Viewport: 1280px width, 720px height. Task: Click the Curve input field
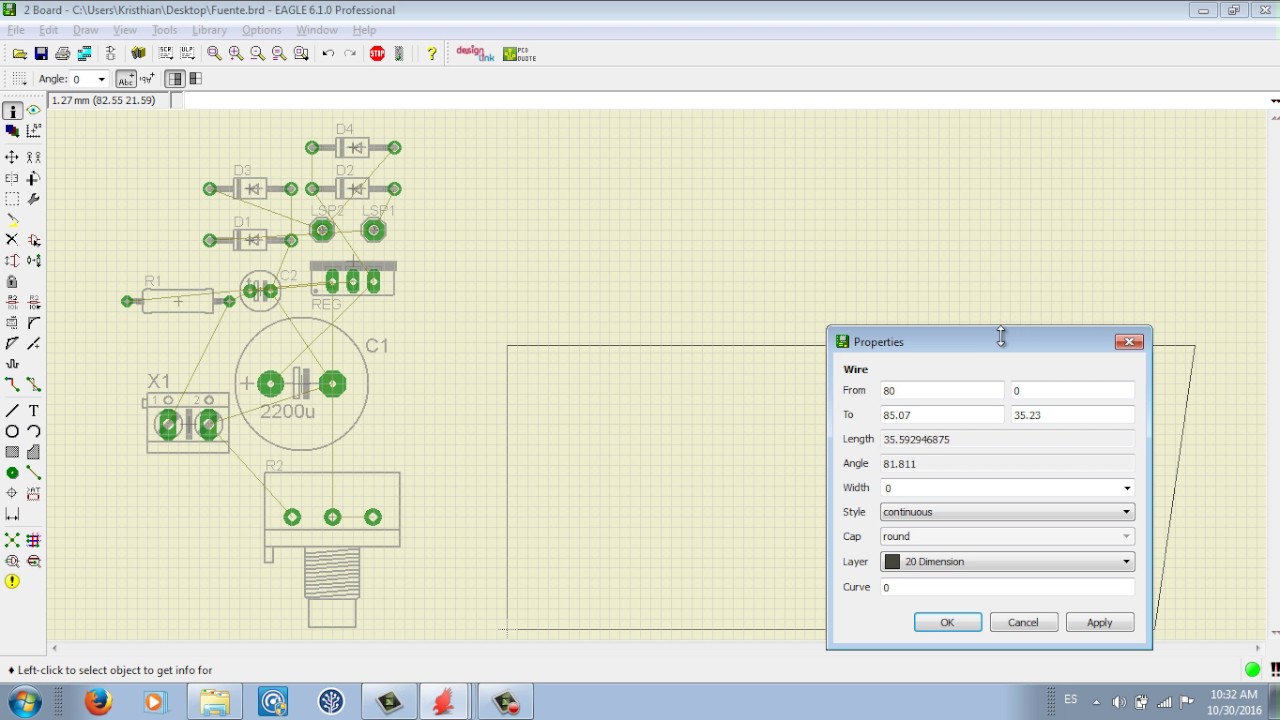(x=1007, y=587)
